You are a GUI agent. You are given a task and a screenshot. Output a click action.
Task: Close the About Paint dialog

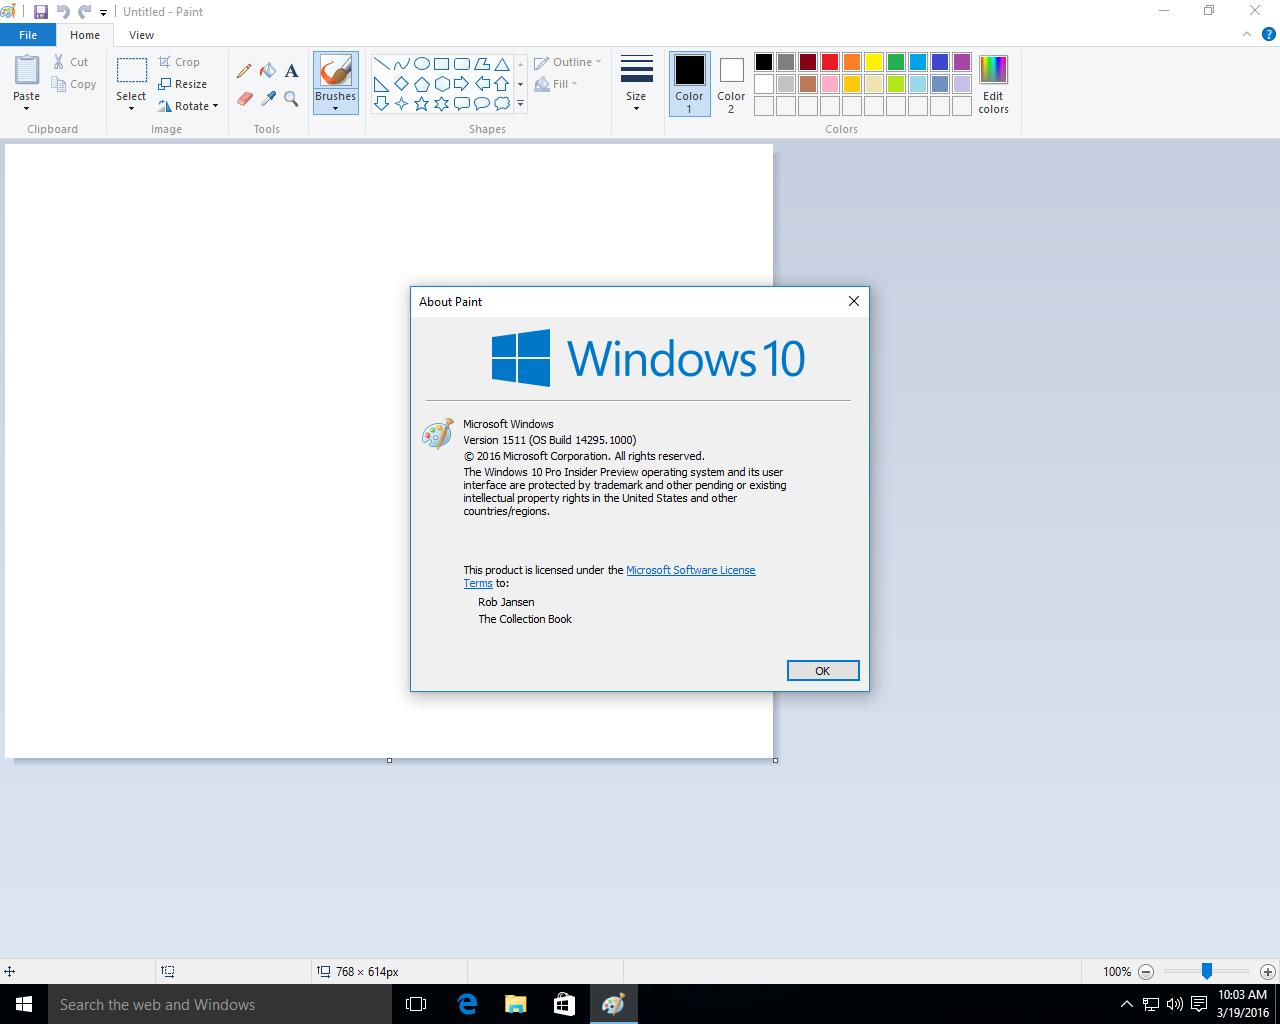point(853,301)
